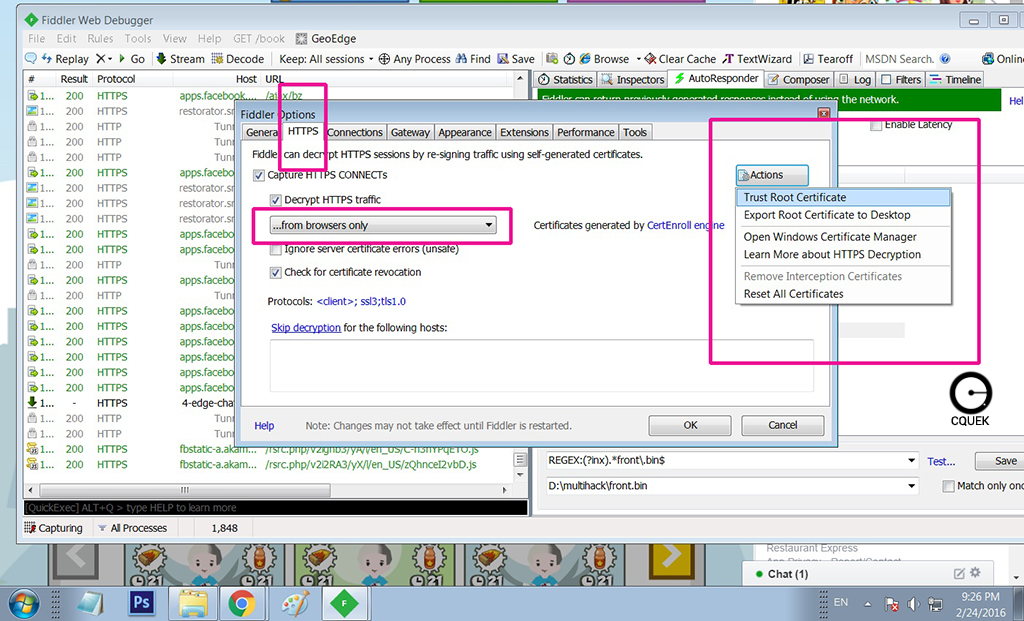Toggle Decrypt HTTPS traffic checkbox

(276, 200)
